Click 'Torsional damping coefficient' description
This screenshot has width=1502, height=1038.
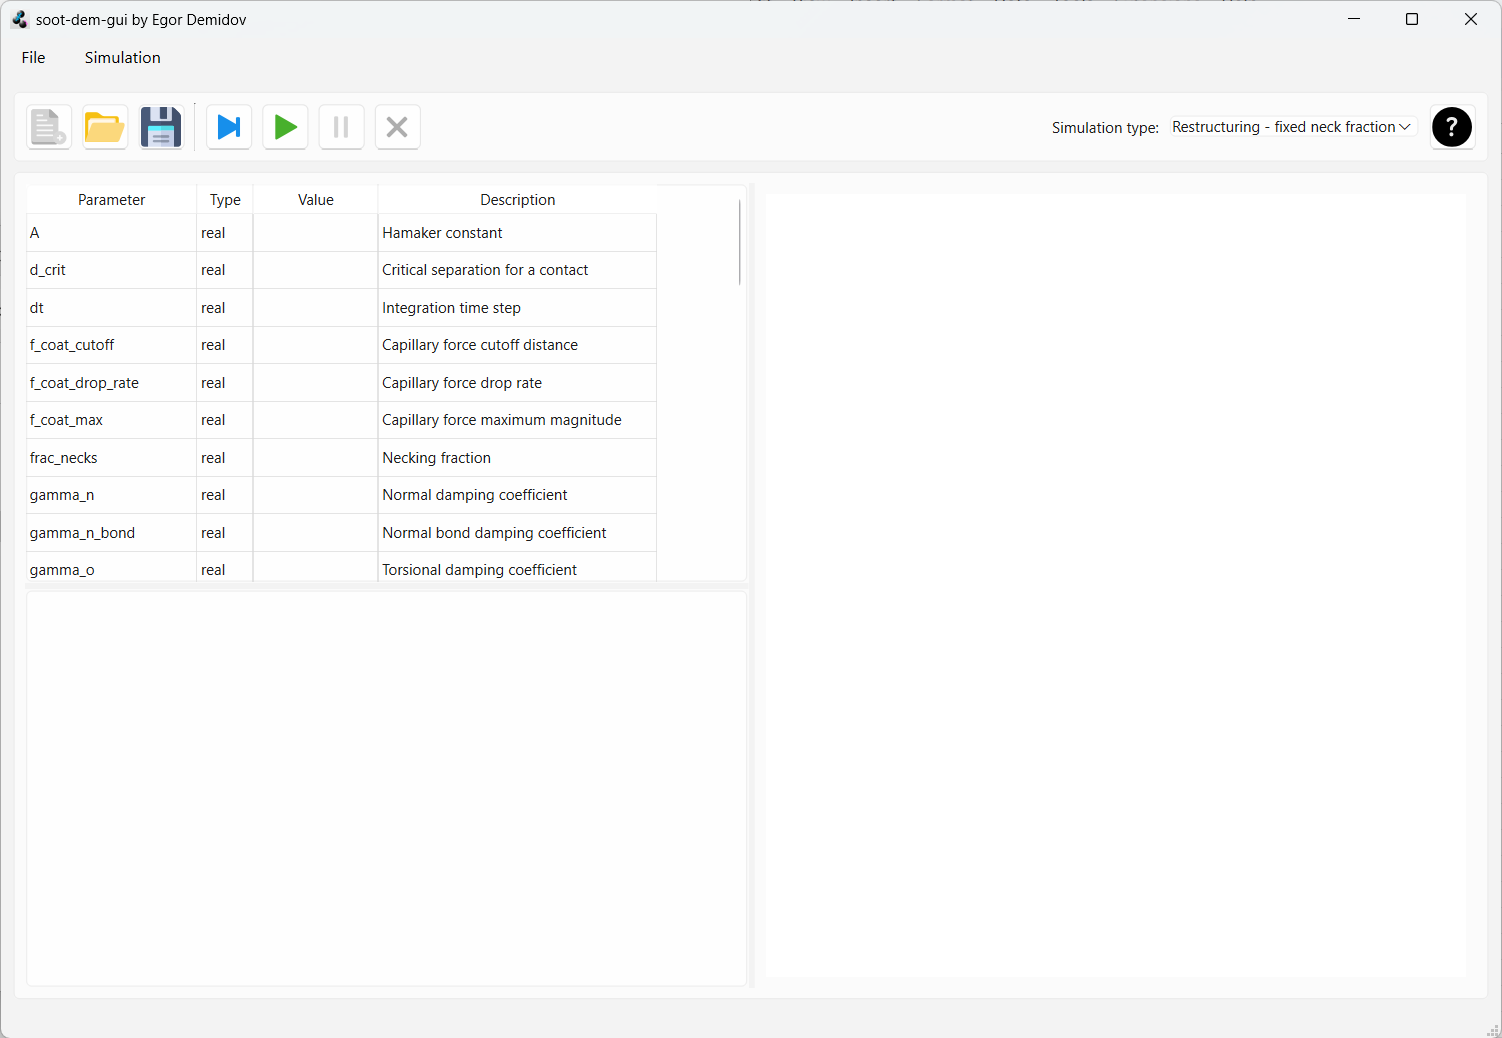pyautogui.click(x=518, y=568)
